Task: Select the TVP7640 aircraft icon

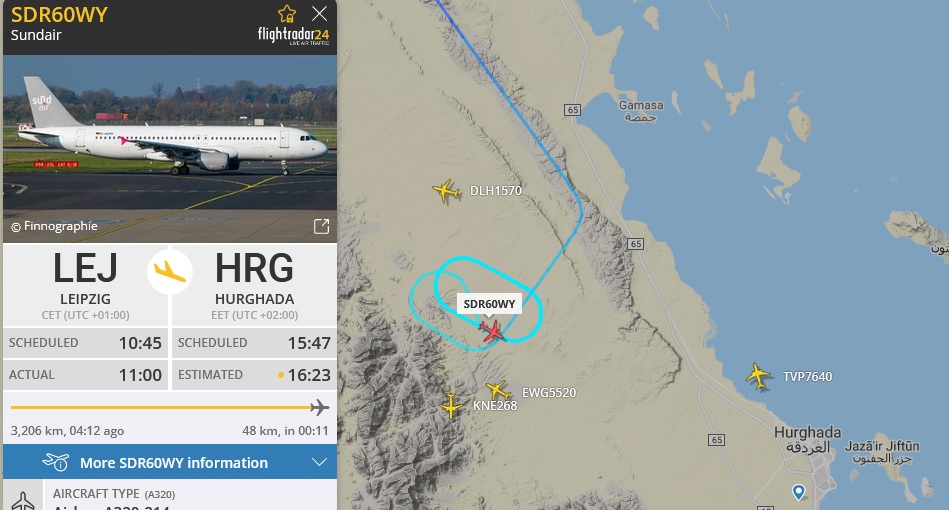Action: point(758,376)
